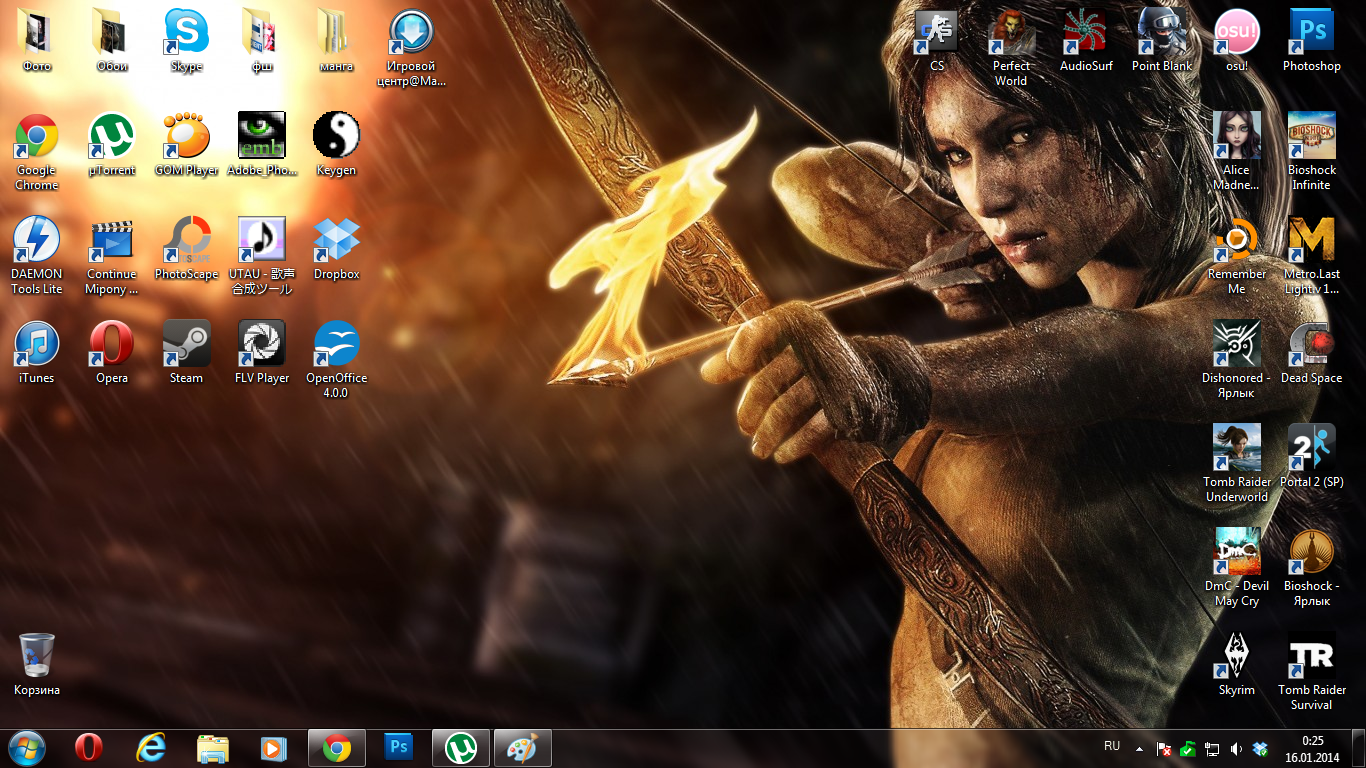Launch iTunes from the desktop
This screenshot has width=1366, height=768.
click(37, 352)
